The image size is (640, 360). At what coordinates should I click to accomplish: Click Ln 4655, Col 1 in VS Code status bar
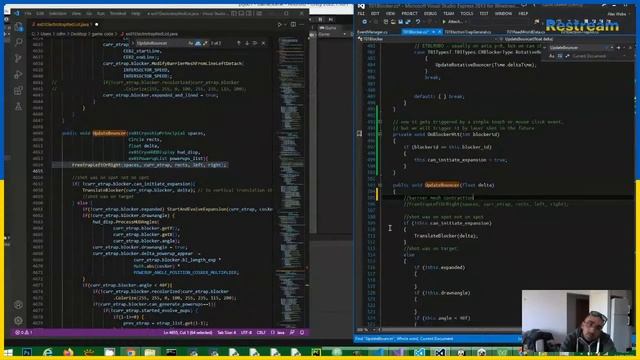[188, 332]
